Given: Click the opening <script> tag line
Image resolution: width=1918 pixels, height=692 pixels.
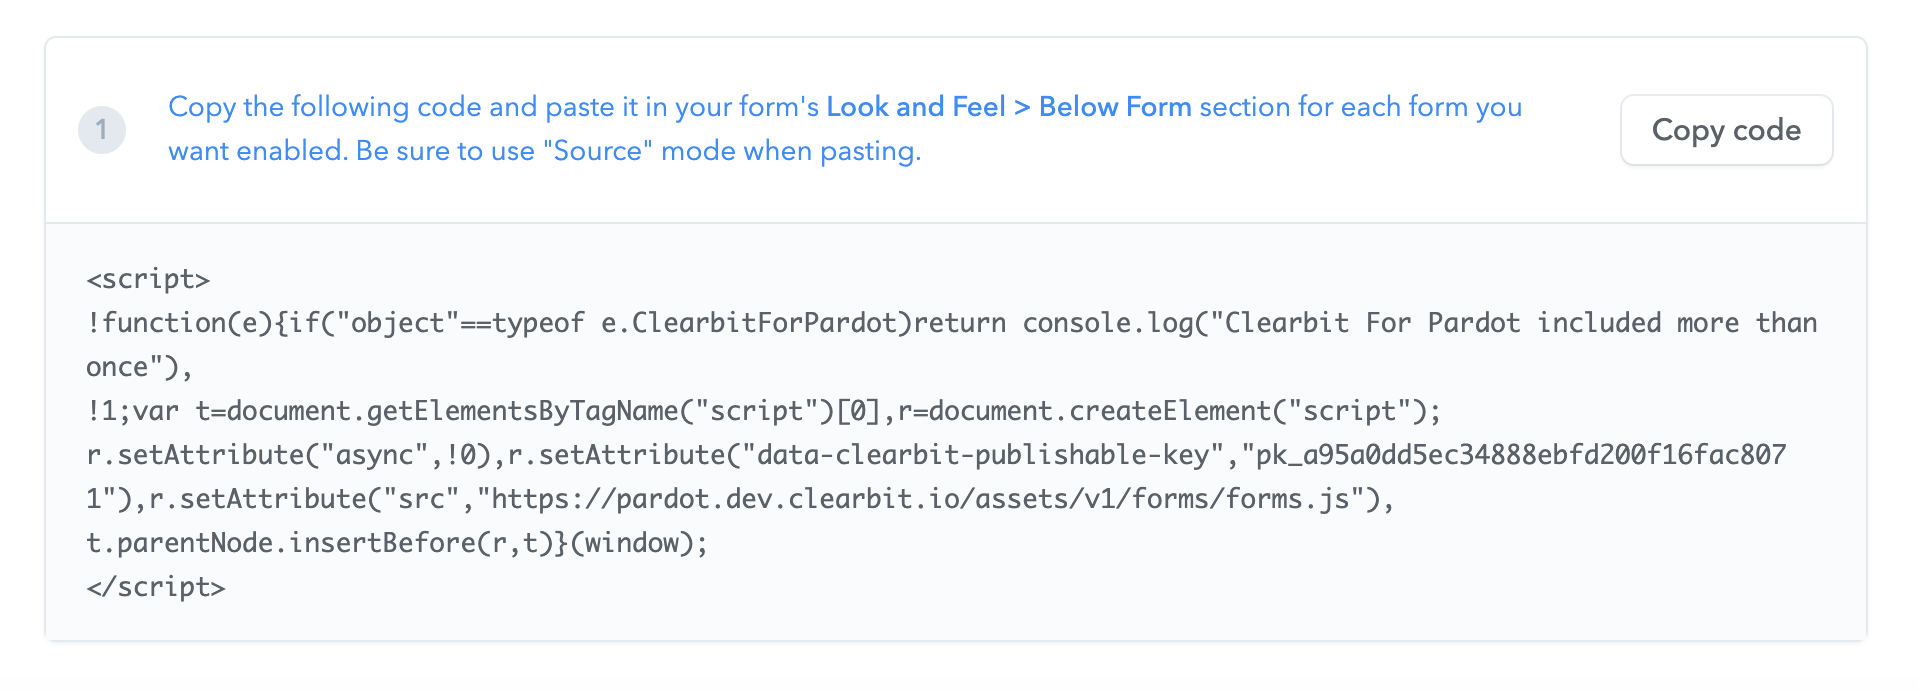Looking at the screenshot, I should click(x=148, y=279).
